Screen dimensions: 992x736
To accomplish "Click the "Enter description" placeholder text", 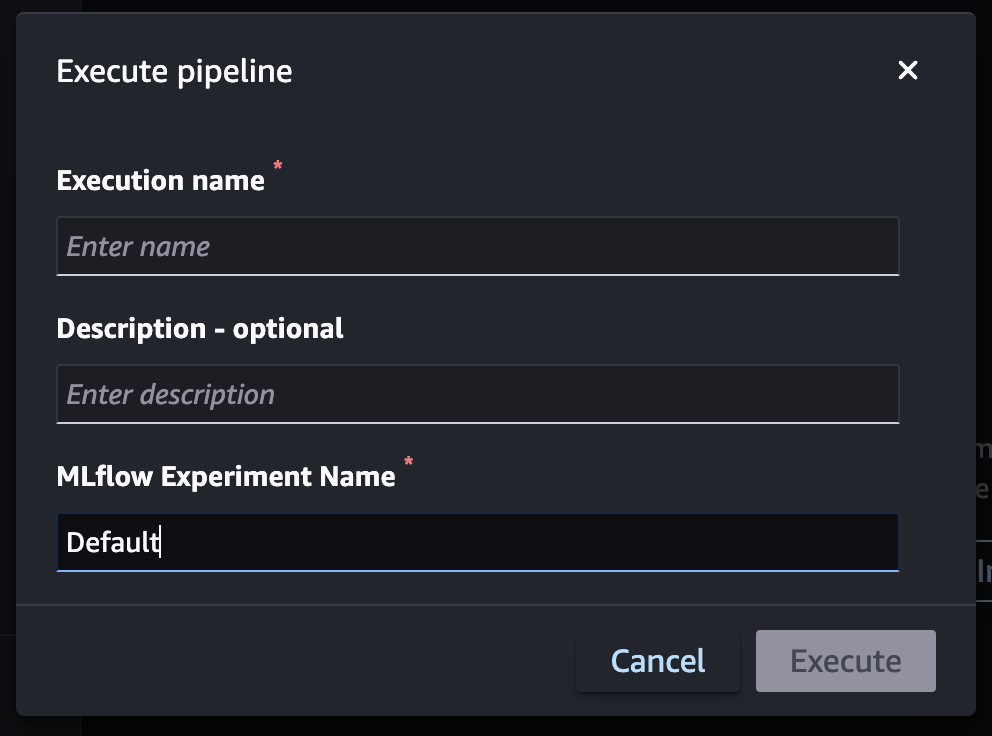I will (x=170, y=395).
